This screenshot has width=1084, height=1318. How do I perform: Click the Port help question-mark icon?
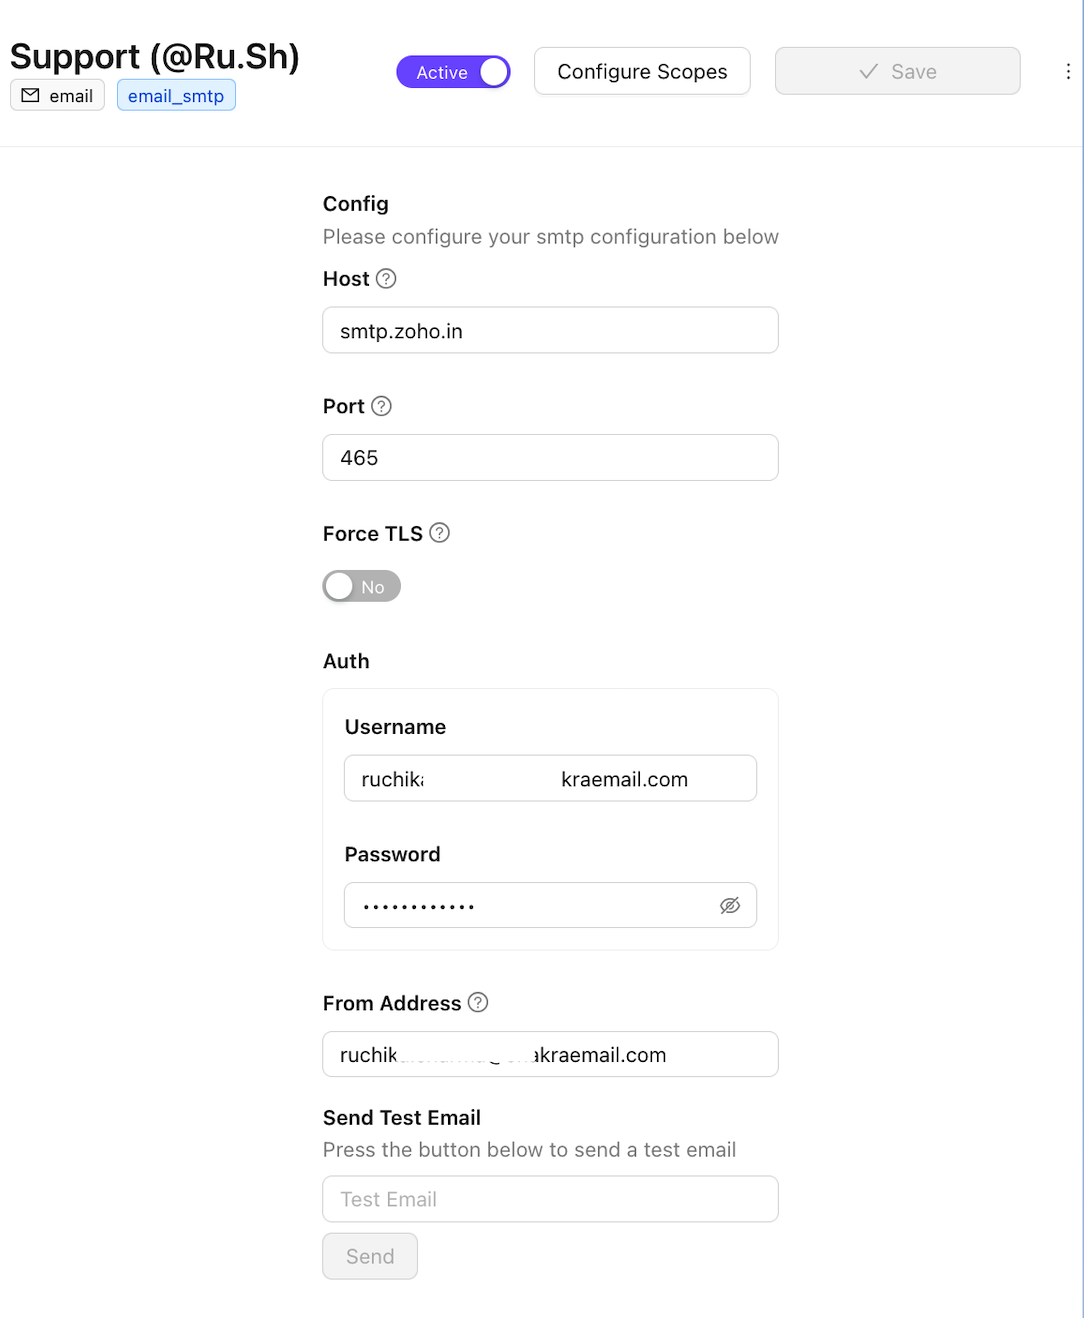tap(381, 406)
